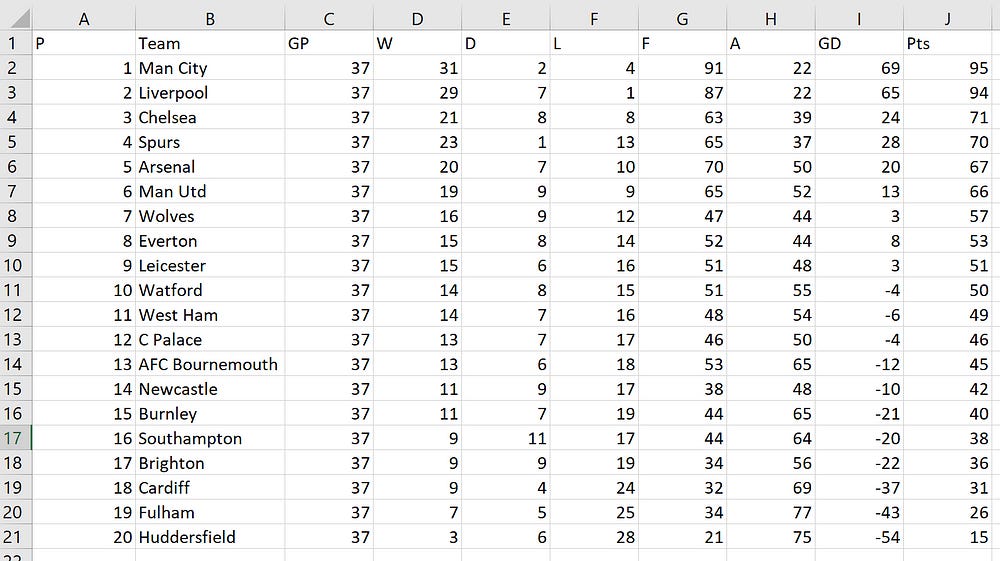
Task: Click Arsenal's goals for value 70
Action: [x=682, y=167]
